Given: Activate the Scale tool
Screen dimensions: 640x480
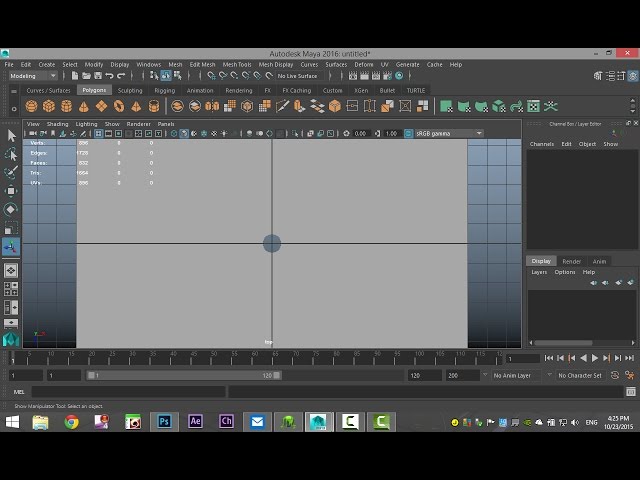Looking at the screenshot, I should (11, 228).
